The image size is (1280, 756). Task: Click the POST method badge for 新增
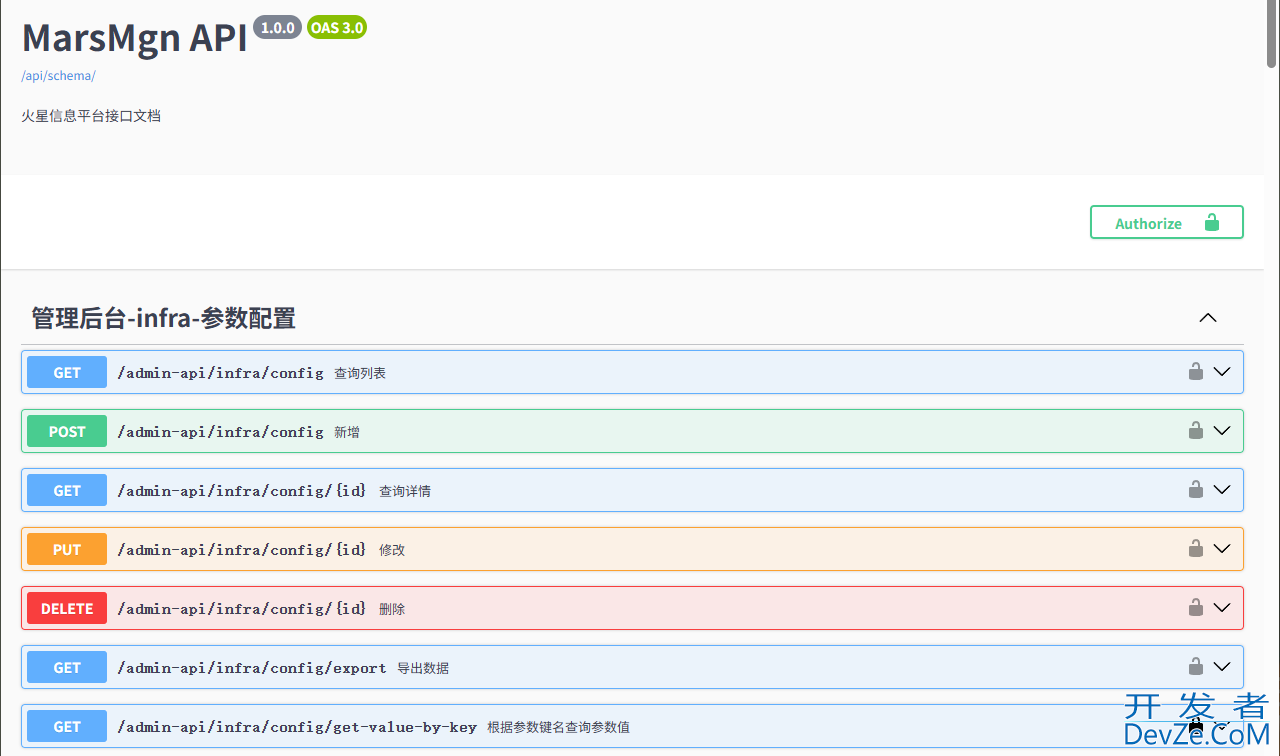[x=67, y=432]
